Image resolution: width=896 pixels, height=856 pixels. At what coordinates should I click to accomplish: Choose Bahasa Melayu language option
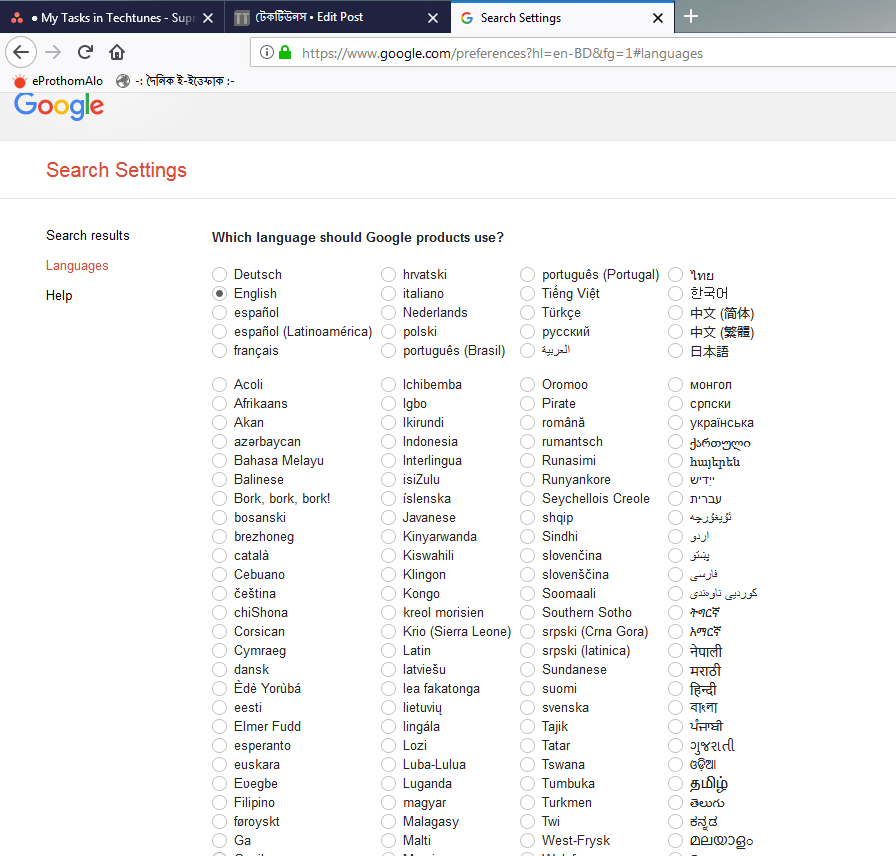pos(219,461)
